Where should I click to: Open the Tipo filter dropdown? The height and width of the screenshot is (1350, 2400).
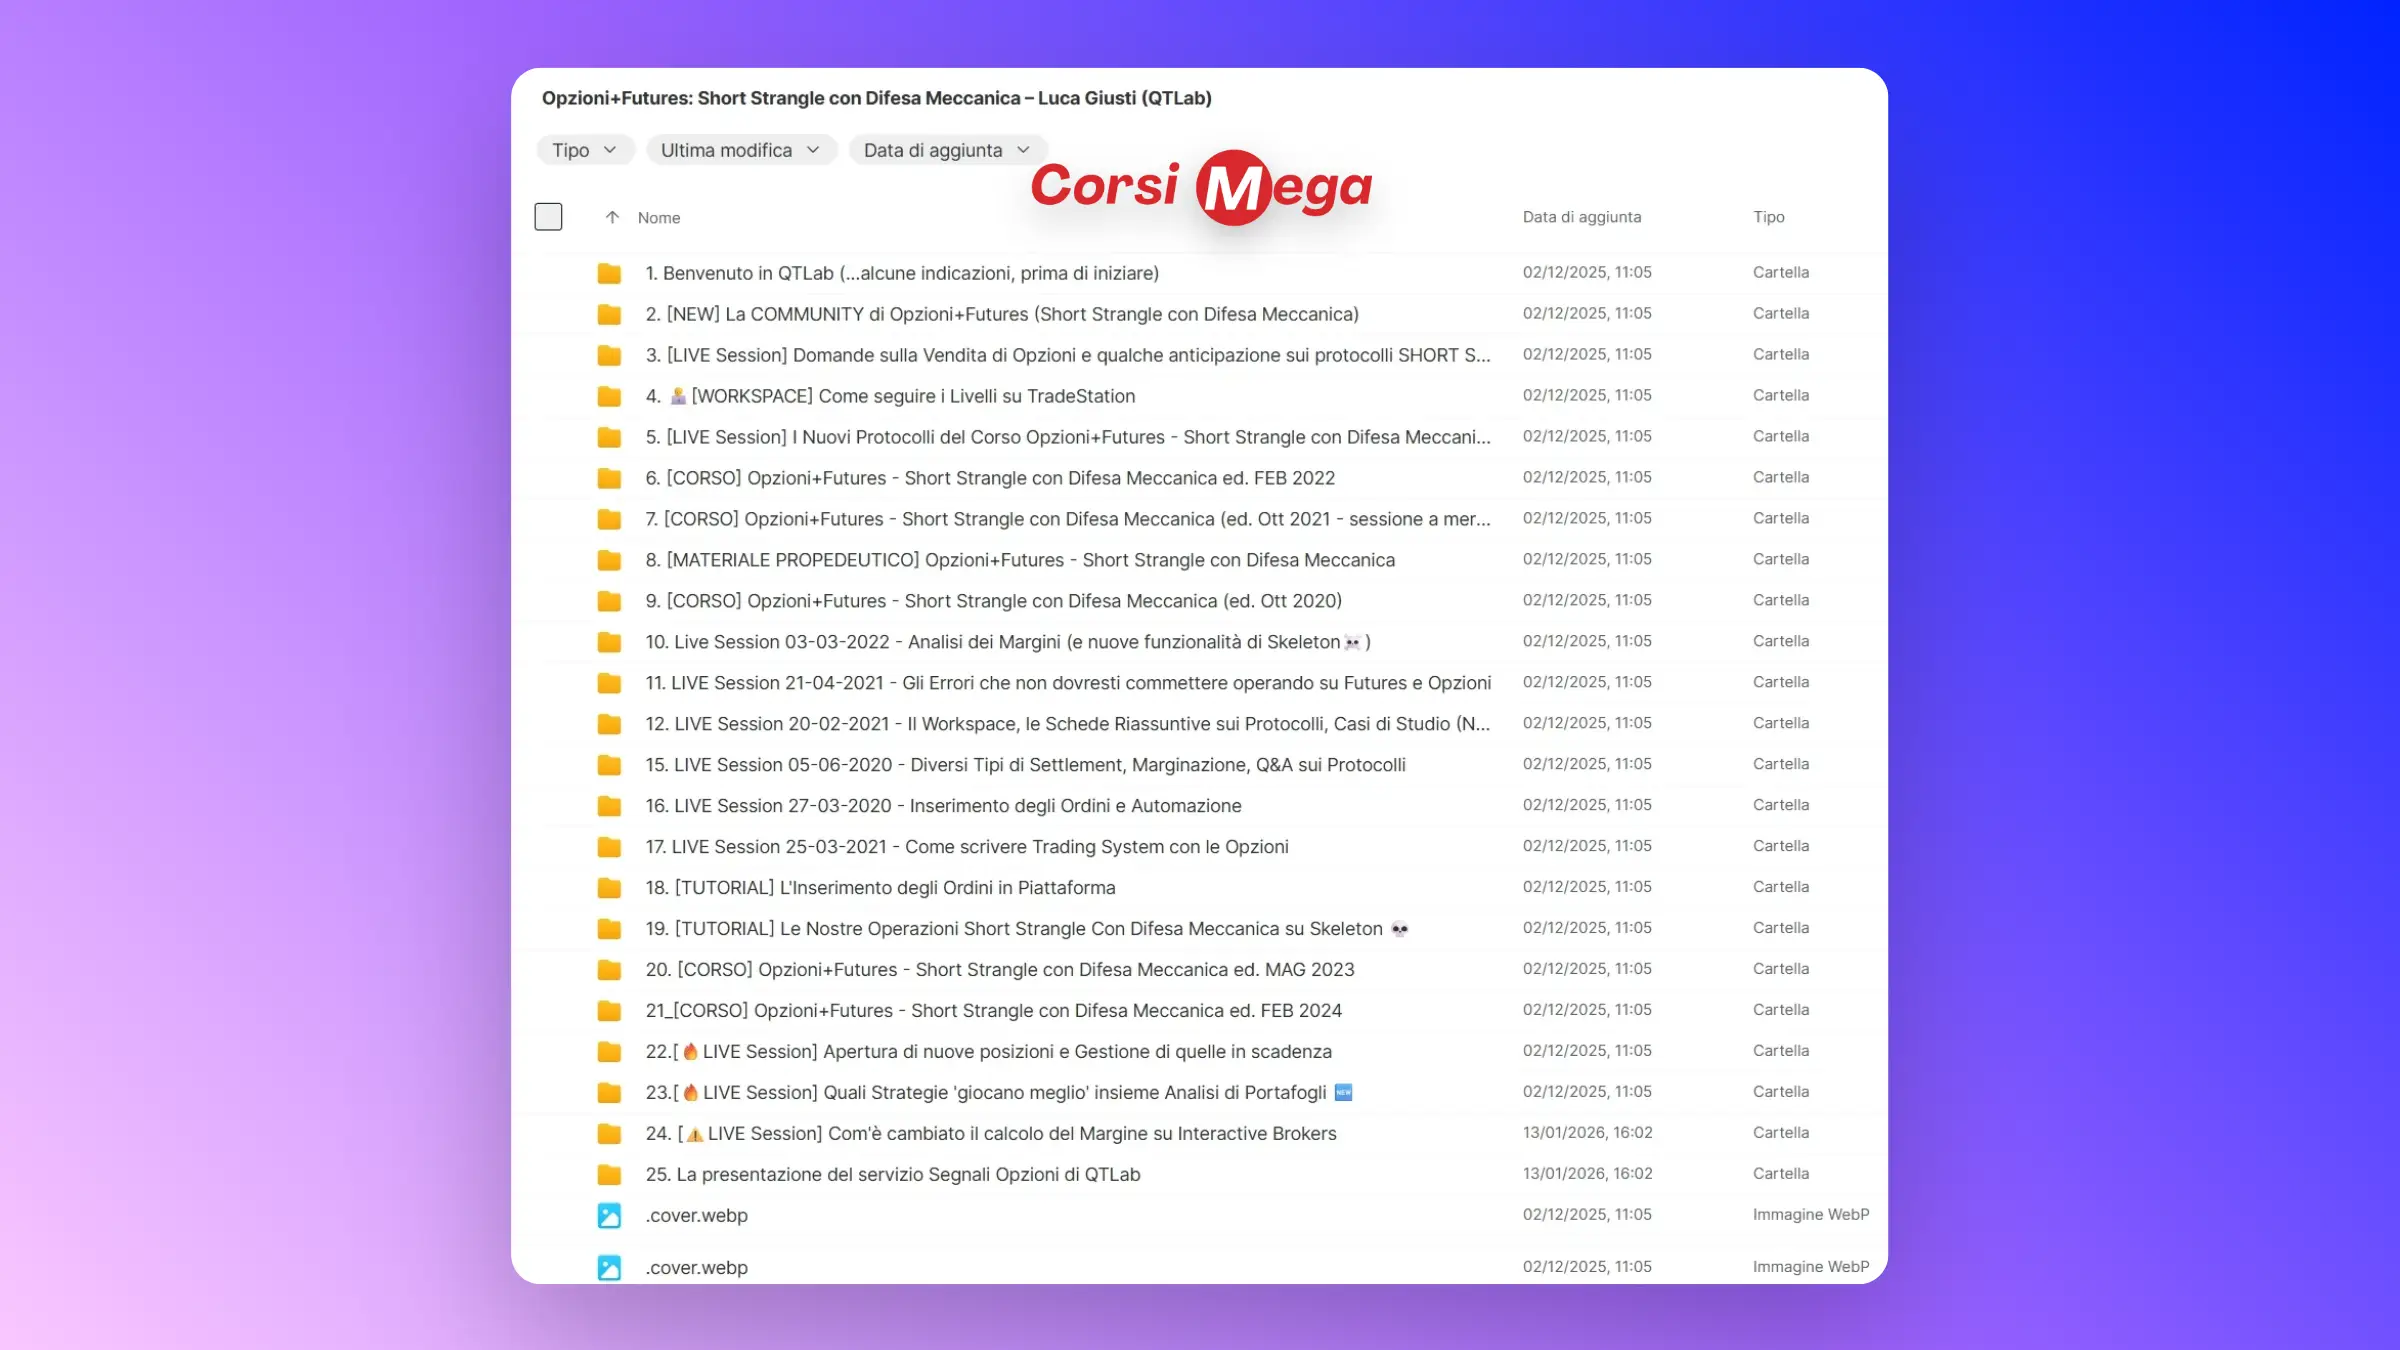tap(585, 150)
